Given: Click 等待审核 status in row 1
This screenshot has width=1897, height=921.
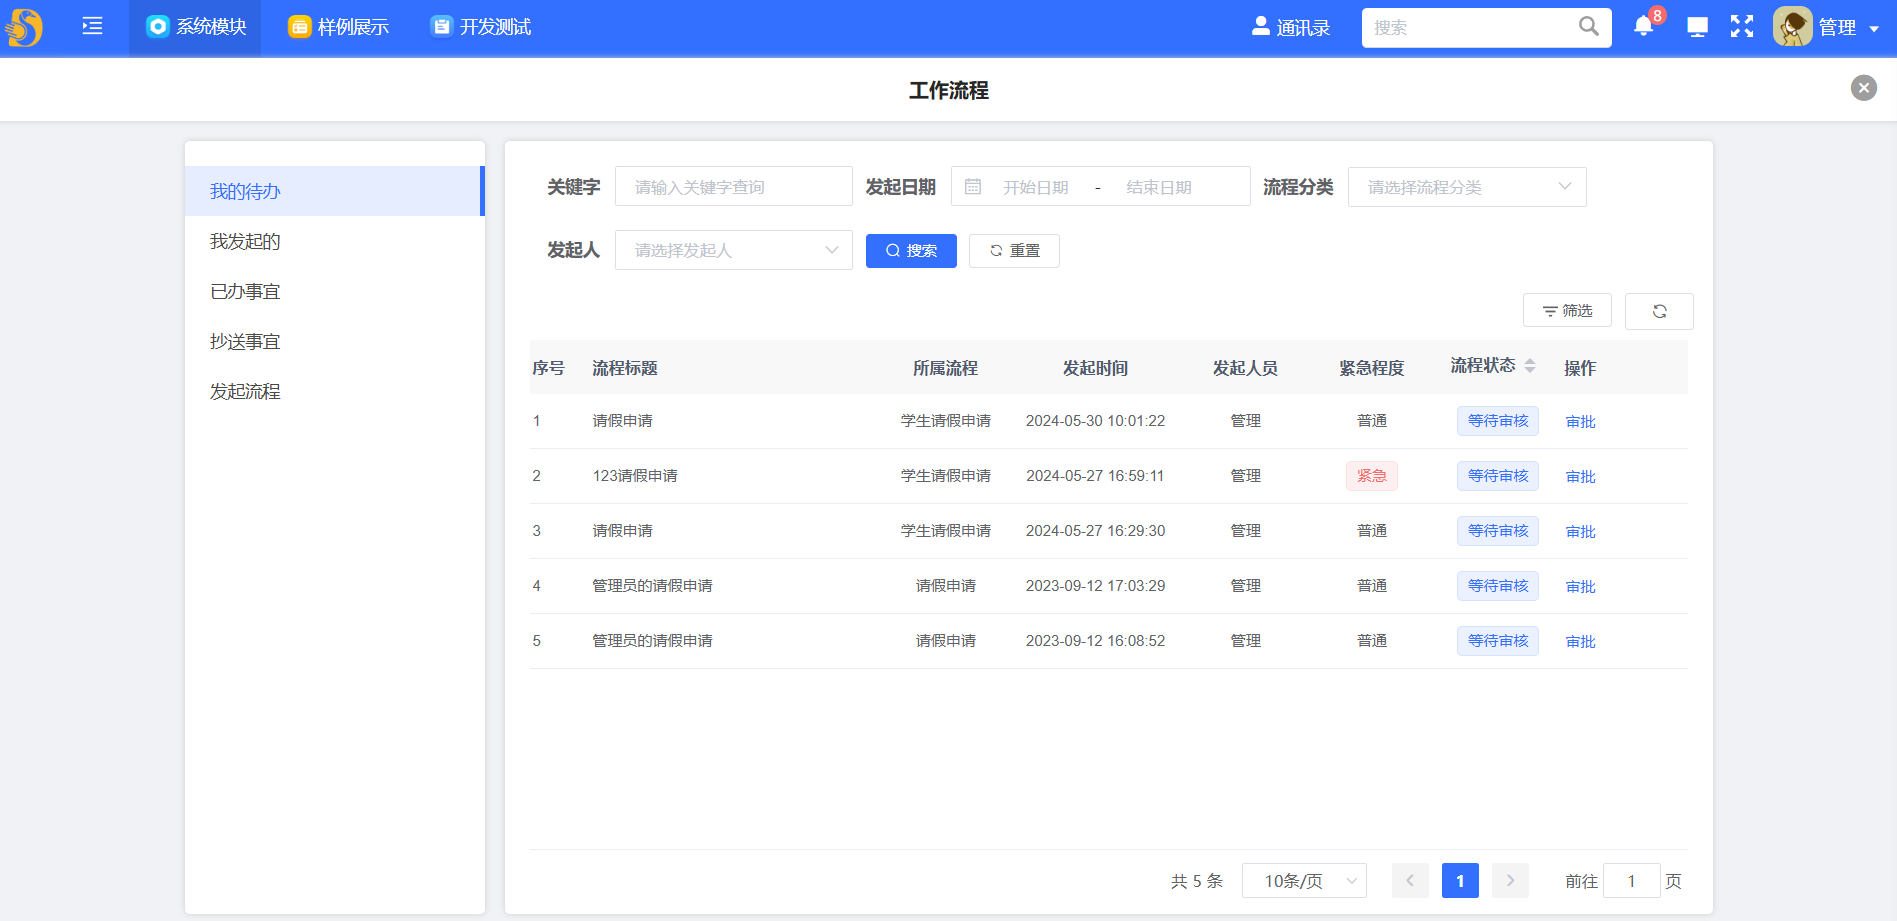Looking at the screenshot, I should coord(1497,421).
